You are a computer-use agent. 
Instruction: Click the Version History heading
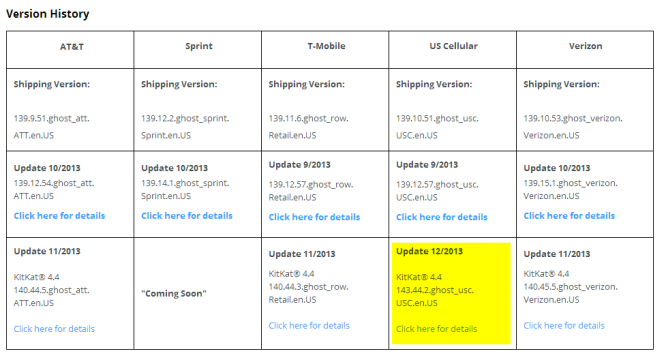pos(48,14)
